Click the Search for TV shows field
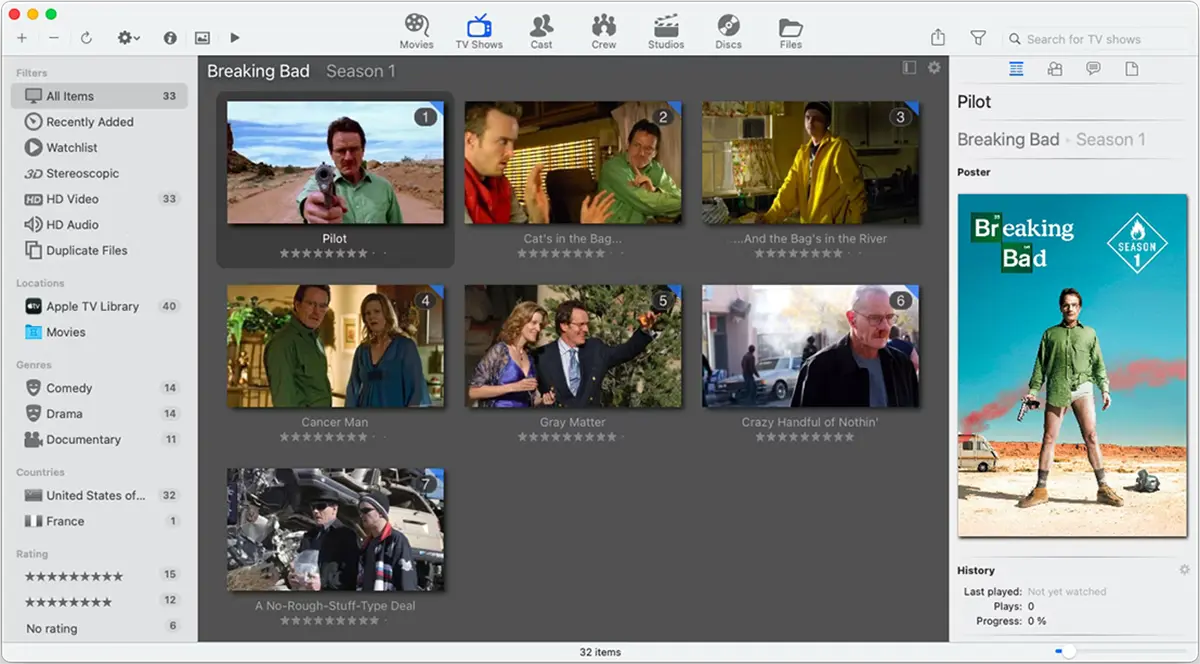Screen dimensions: 1200x664 pyautogui.click(x=1095, y=39)
